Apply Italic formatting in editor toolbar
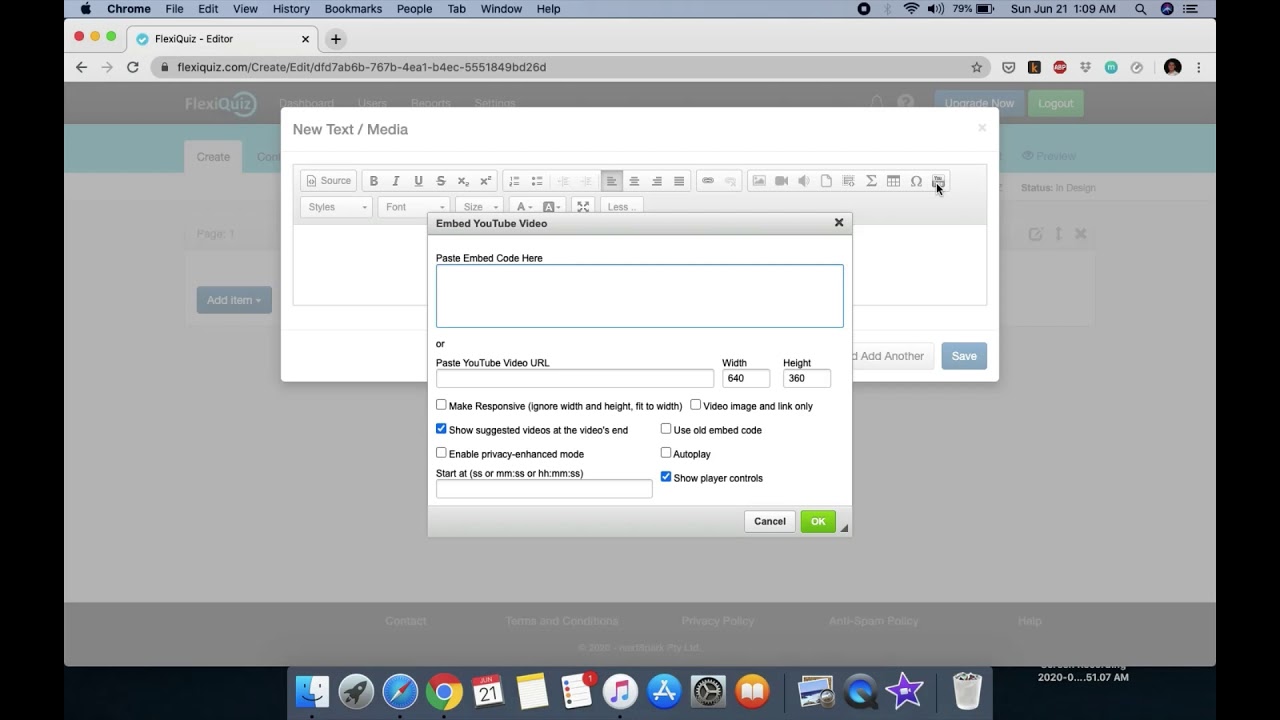The height and width of the screenshot is (720, 1280). click(396, 181)
